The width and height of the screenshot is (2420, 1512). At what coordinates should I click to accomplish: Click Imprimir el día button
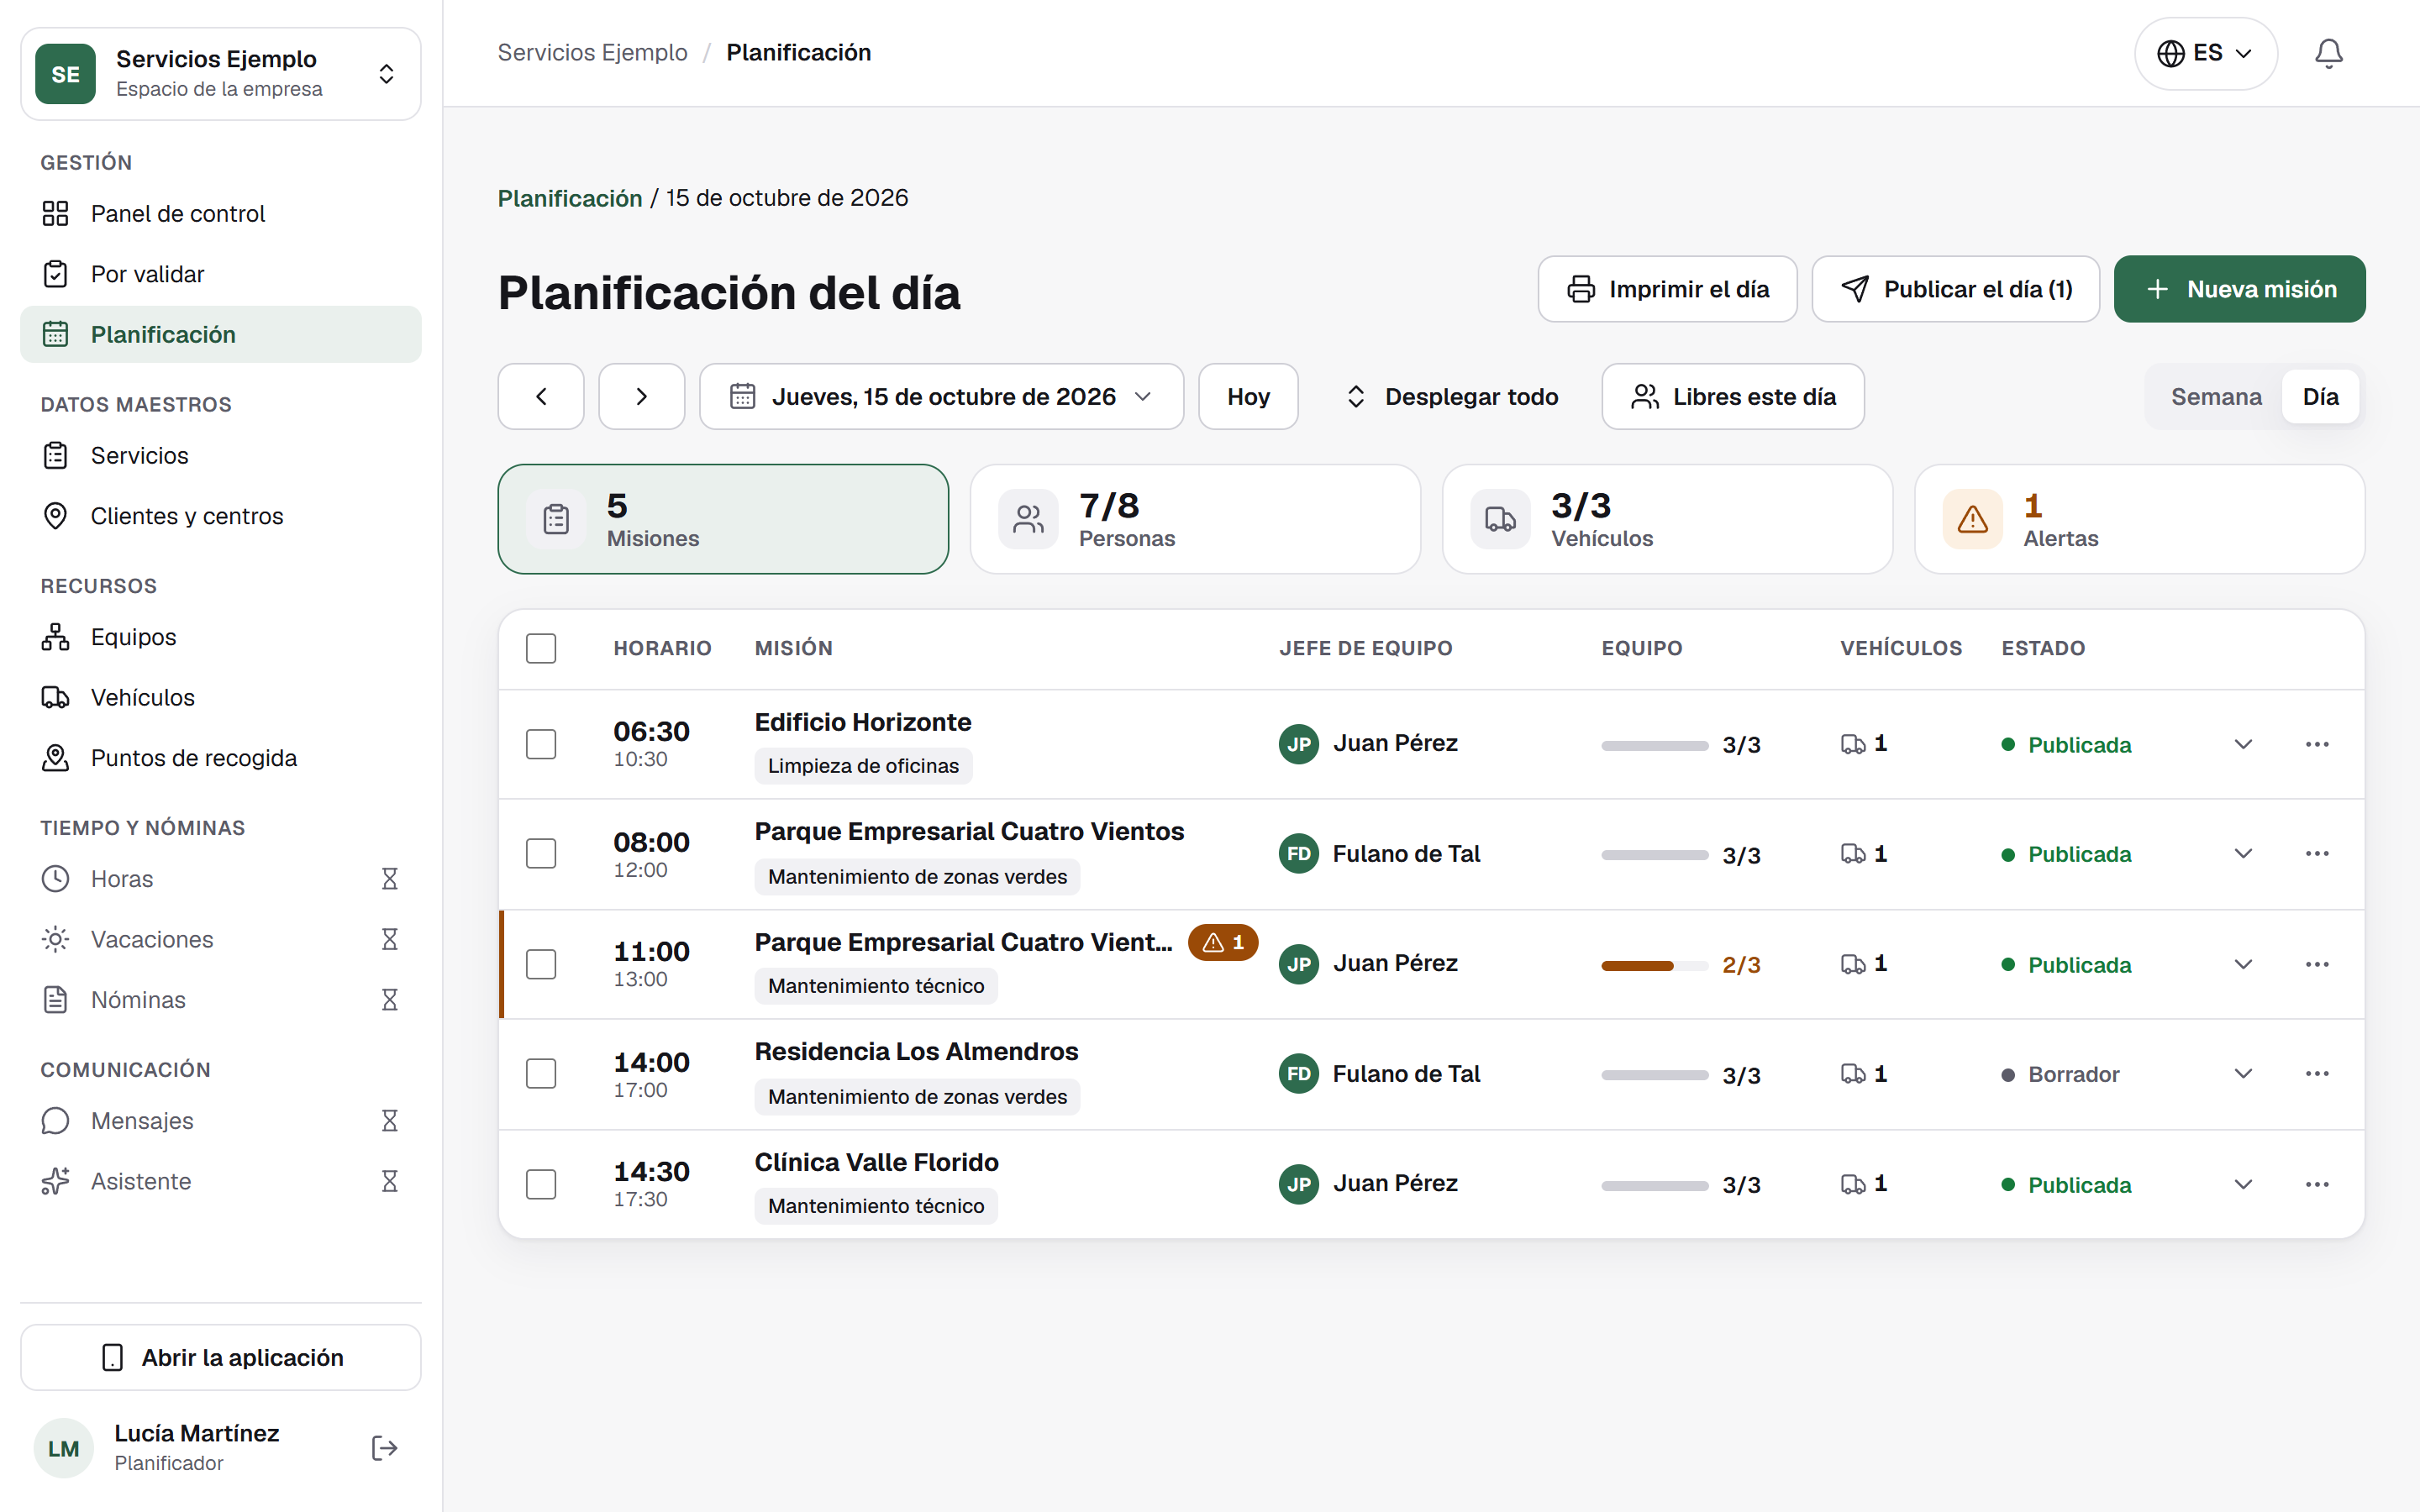[x=1667, y=289]
